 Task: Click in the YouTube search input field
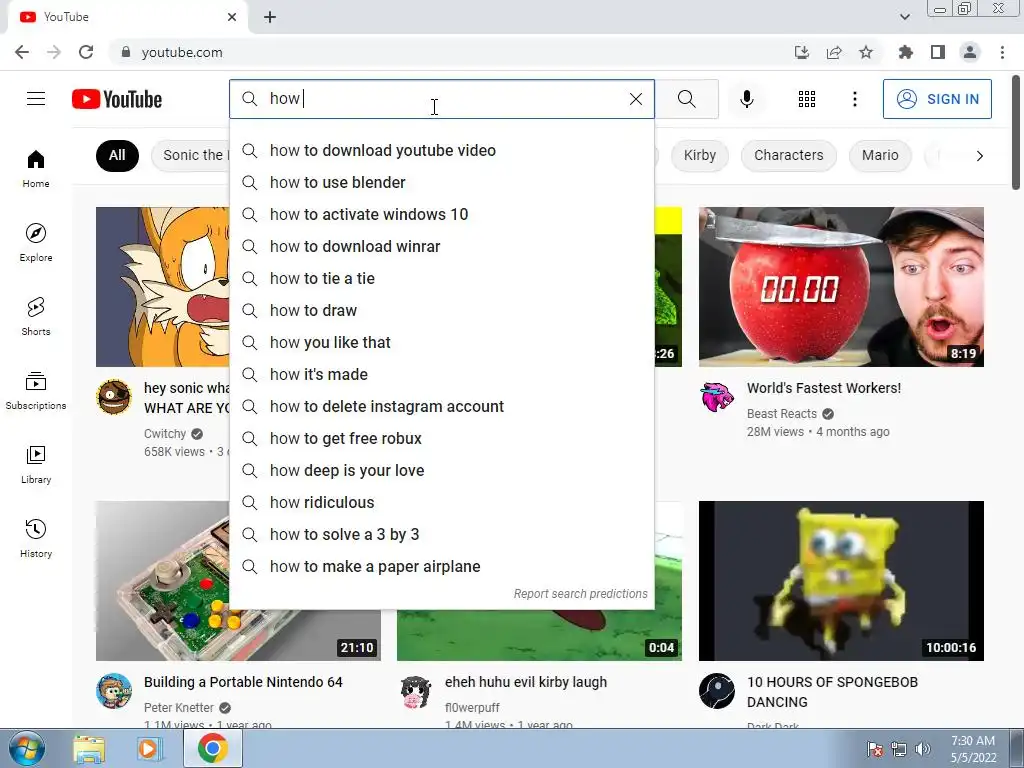(x=444, y=99)
